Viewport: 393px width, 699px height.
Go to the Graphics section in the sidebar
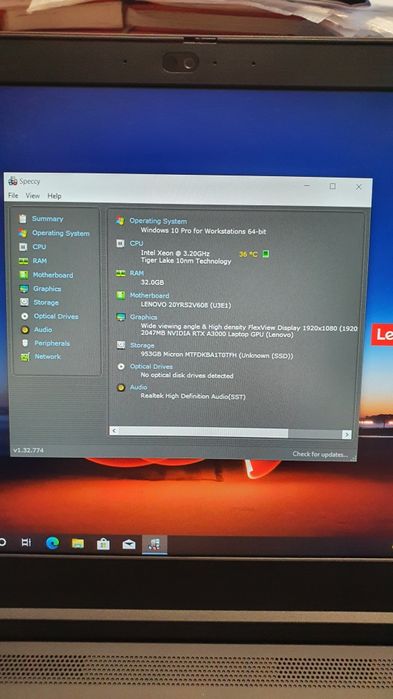47,289
